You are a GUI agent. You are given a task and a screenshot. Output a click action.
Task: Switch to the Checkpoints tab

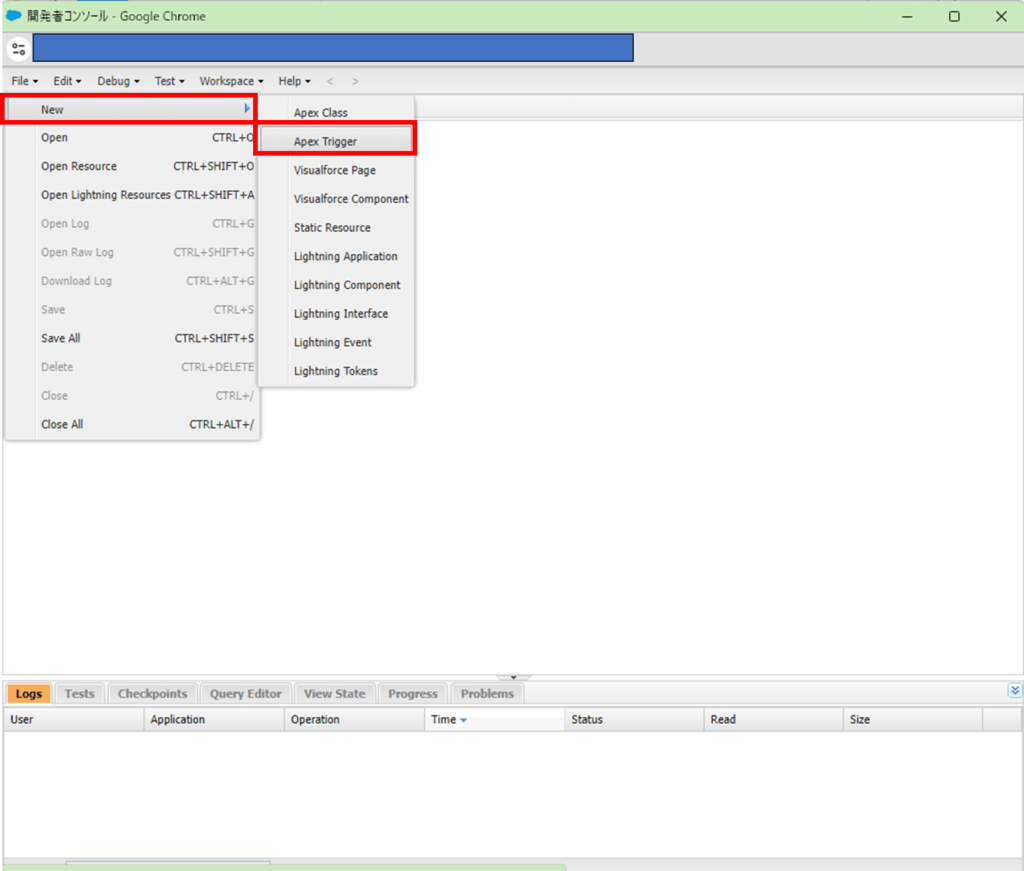pos(152,693)
